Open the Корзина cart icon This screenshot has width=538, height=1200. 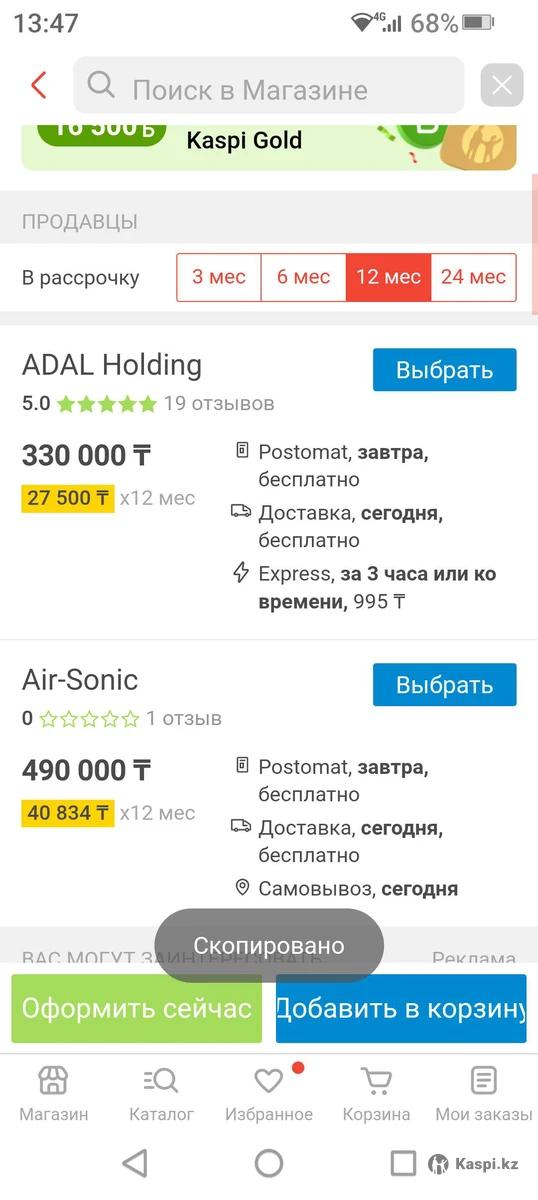[376, 1080]
